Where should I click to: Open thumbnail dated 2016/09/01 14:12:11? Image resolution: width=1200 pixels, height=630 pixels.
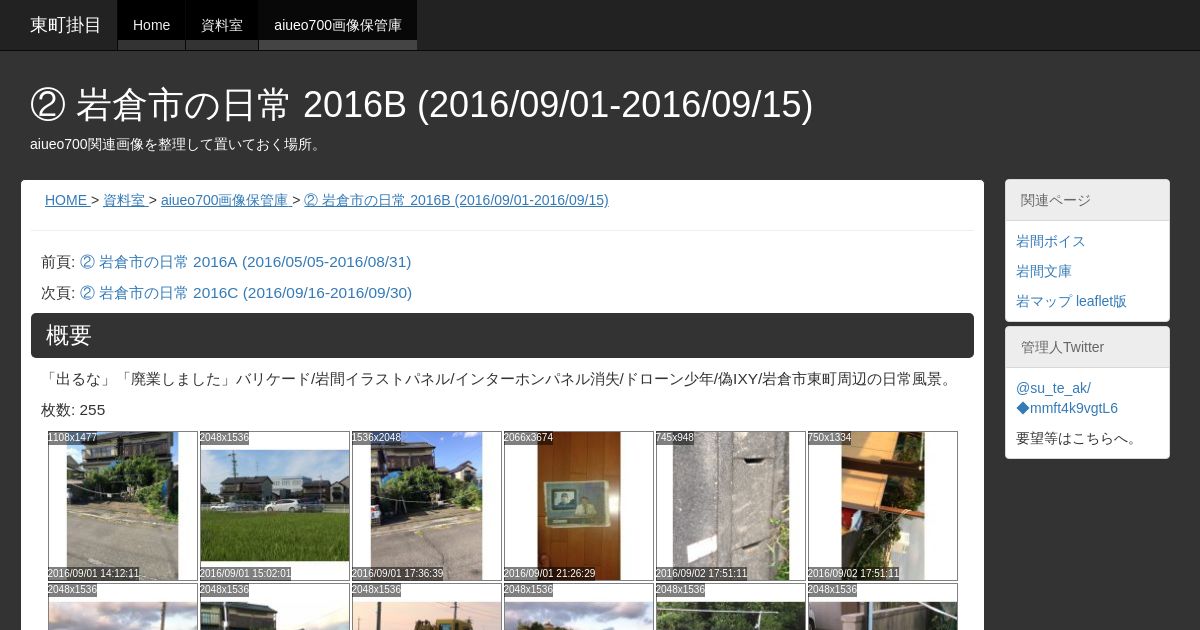pos(123,506)
